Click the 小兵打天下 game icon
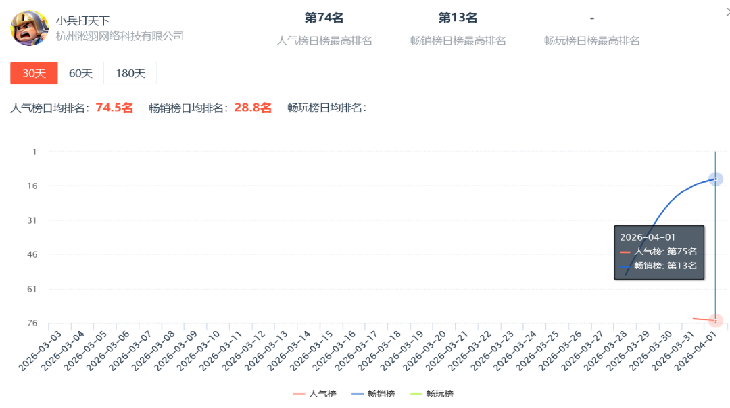The height and width of the screenshot is (408, 730). coord(29,28)
